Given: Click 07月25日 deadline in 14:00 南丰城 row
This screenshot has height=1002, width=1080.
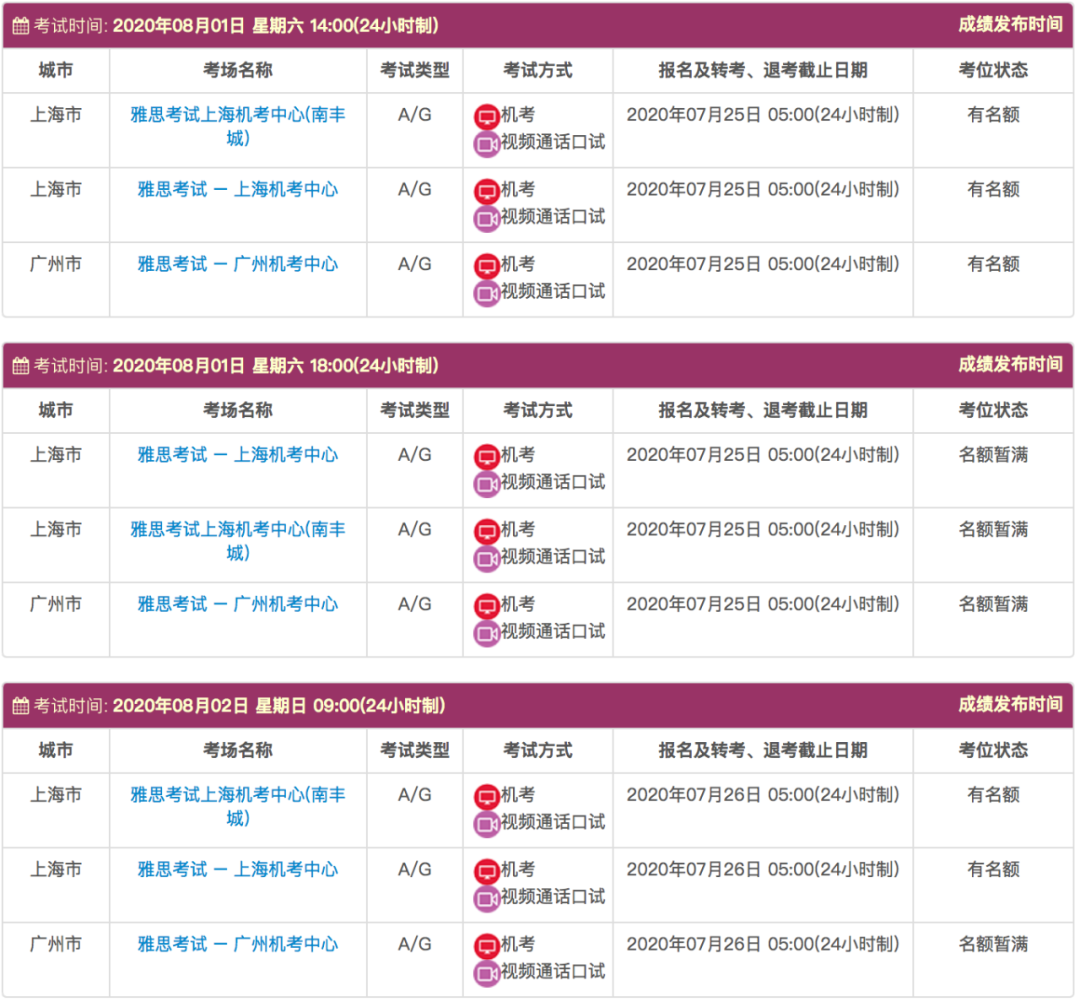Looking at the screenshot, I should [763, 115].
